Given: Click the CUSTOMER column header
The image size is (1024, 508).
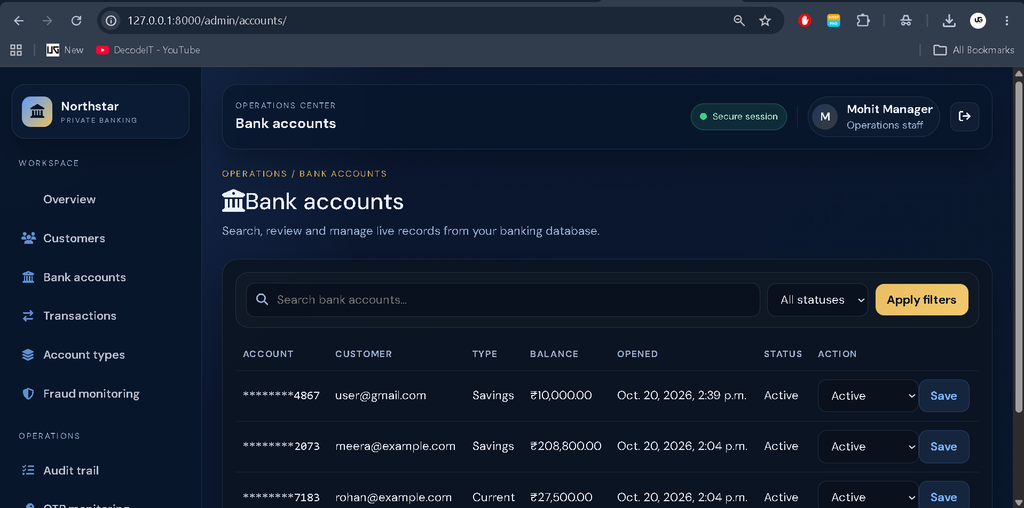Looking at the screenshot, I should coord(364,354).
